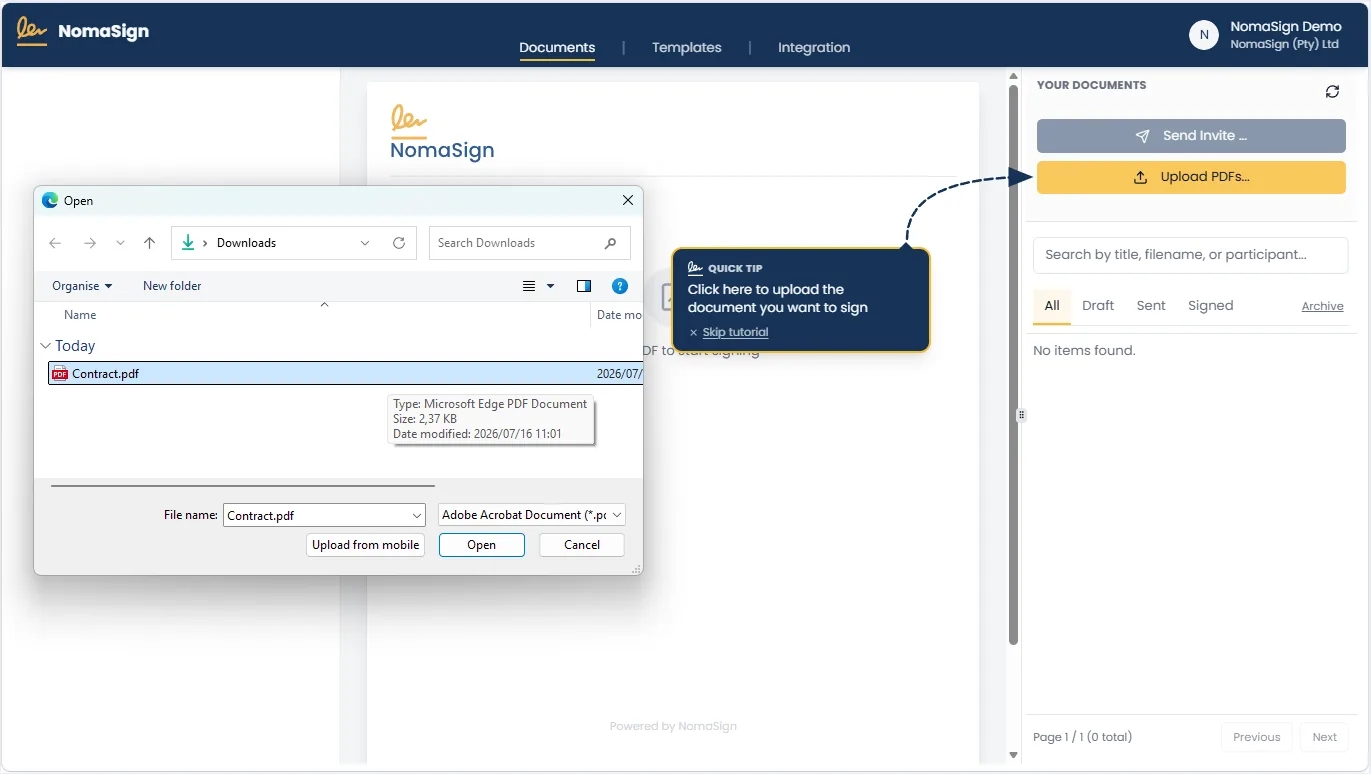The width and height of the screenshot is (1371, 774).
Task: Click the N user avatar circle
Action: (x=1204, y=35)
